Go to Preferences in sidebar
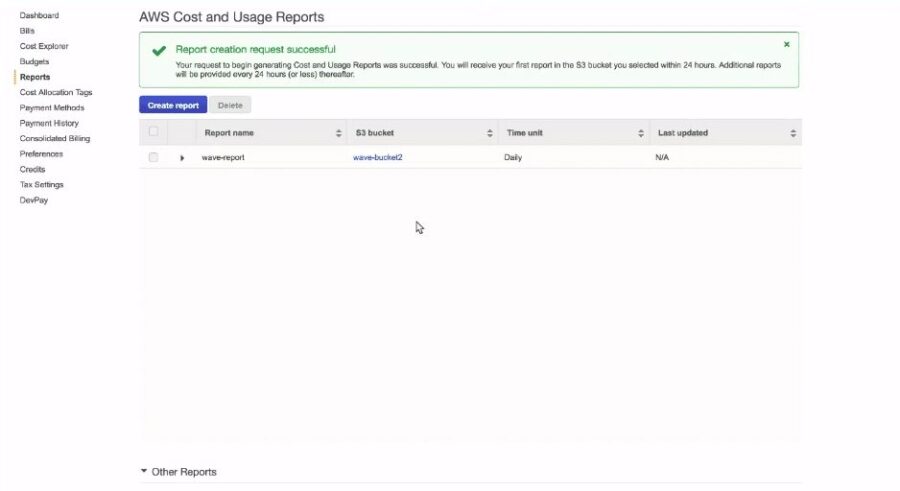The height and width of the screenshot is (491, 900). (41, 154)
